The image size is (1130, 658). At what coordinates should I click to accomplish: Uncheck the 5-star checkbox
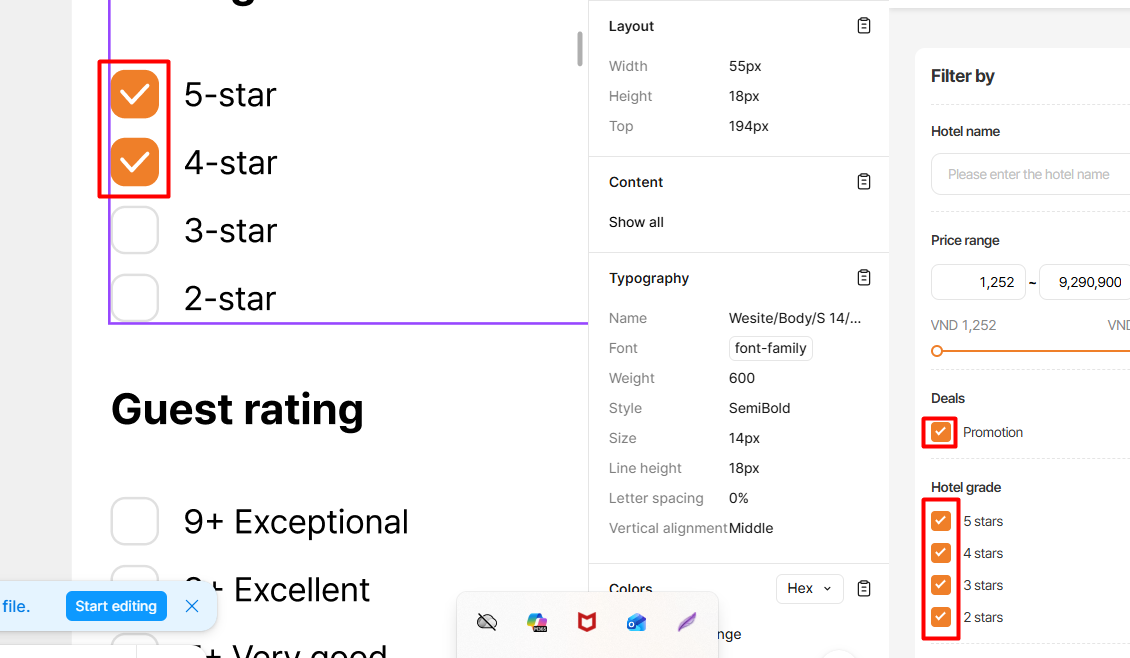pos(135,94)
